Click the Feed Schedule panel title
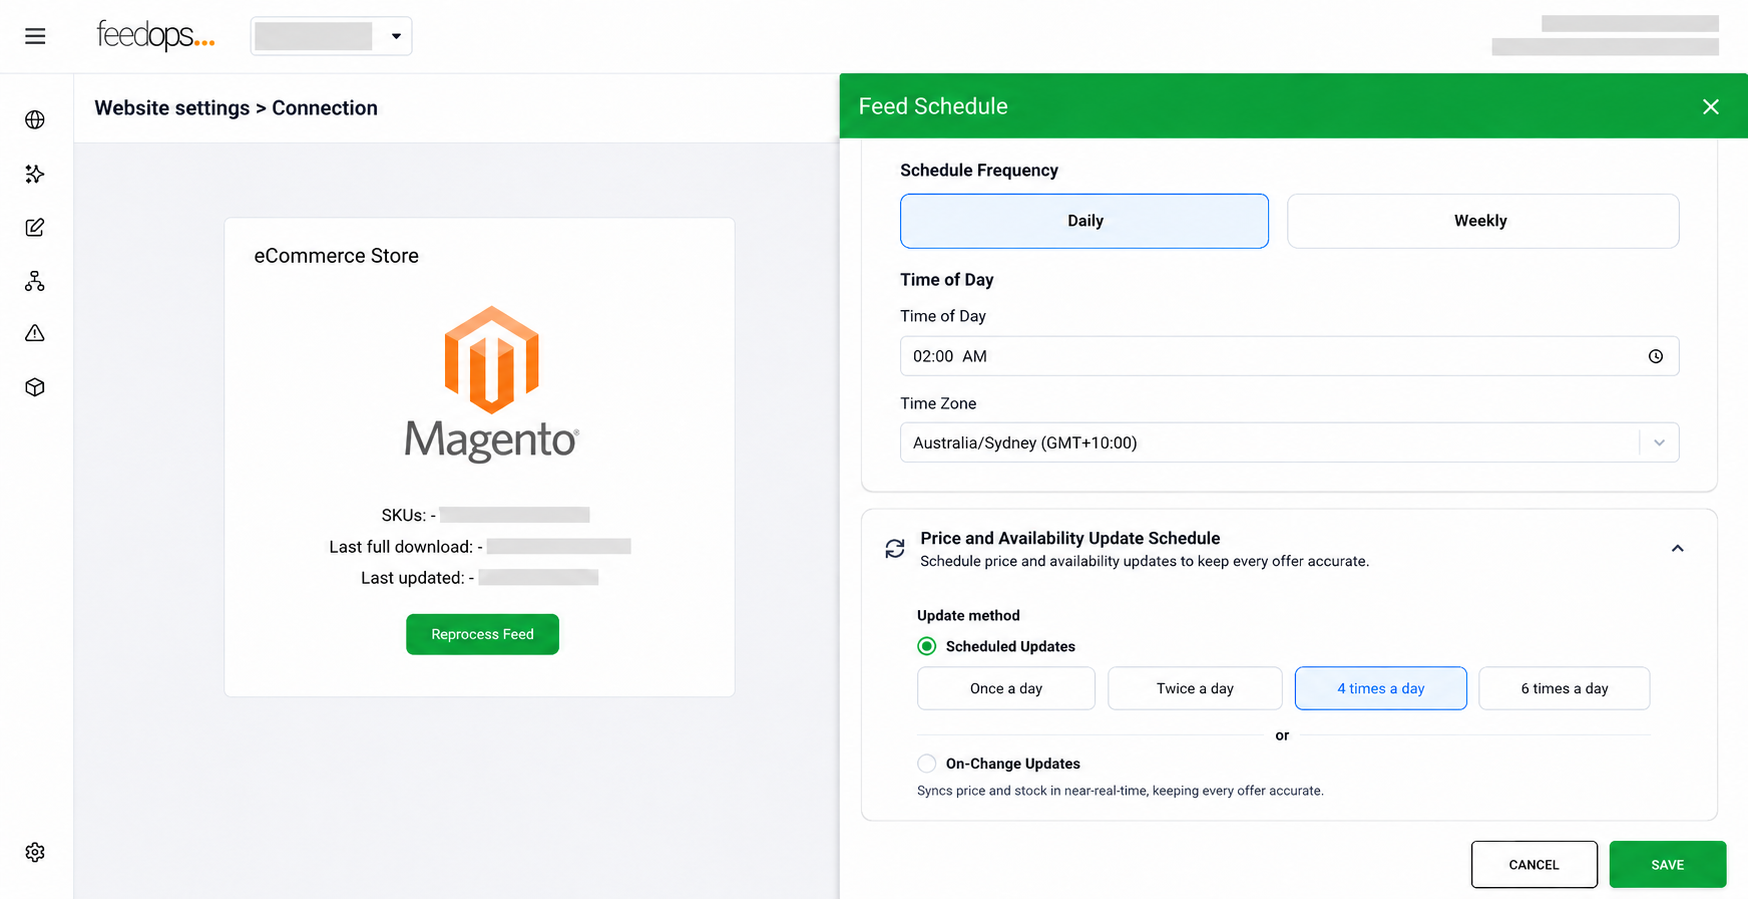The height and width of the screenshot is (899, 1748). pyautogui.click(x=933, y=107)
